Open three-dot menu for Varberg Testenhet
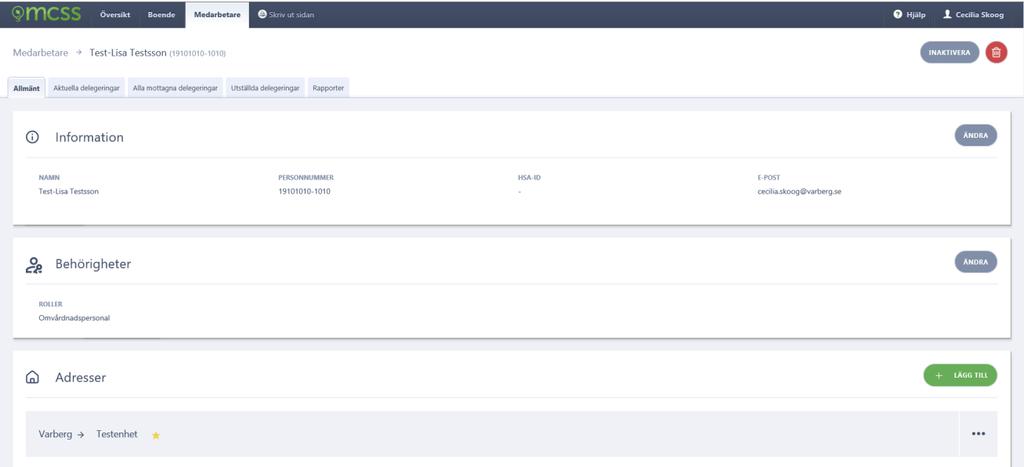This screenshot has width=1024, height=467. point(978,434)
